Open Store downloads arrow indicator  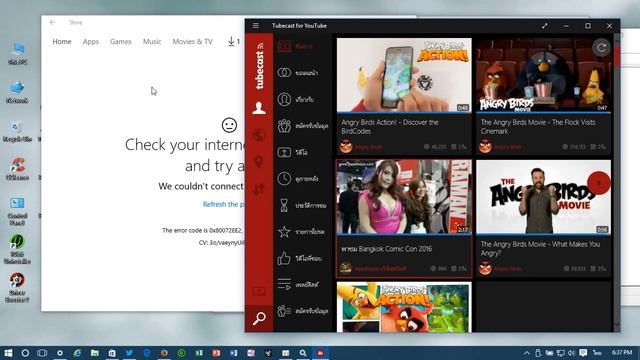pyautogui.click(x=233, y=41)
